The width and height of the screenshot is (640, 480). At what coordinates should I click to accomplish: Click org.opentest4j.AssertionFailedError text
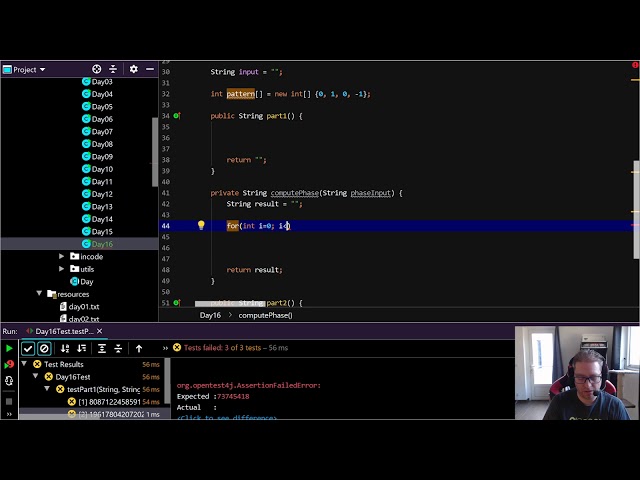(x=249, y=385)
